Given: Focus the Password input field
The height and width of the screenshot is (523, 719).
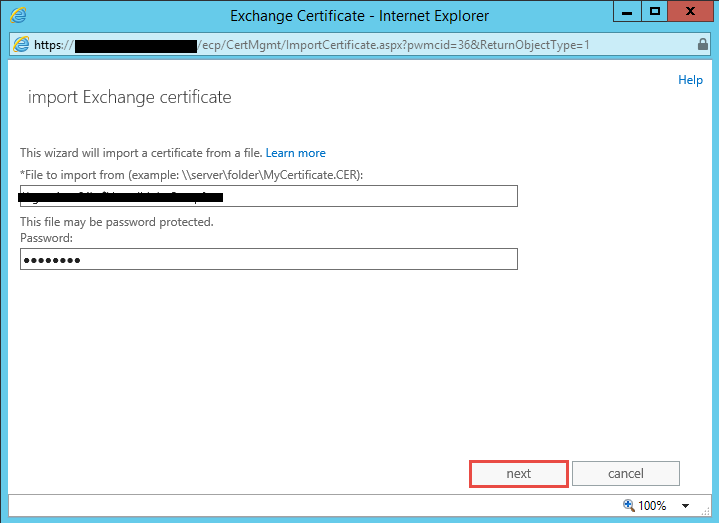Looking at the screenshot, I should point(269,259).
